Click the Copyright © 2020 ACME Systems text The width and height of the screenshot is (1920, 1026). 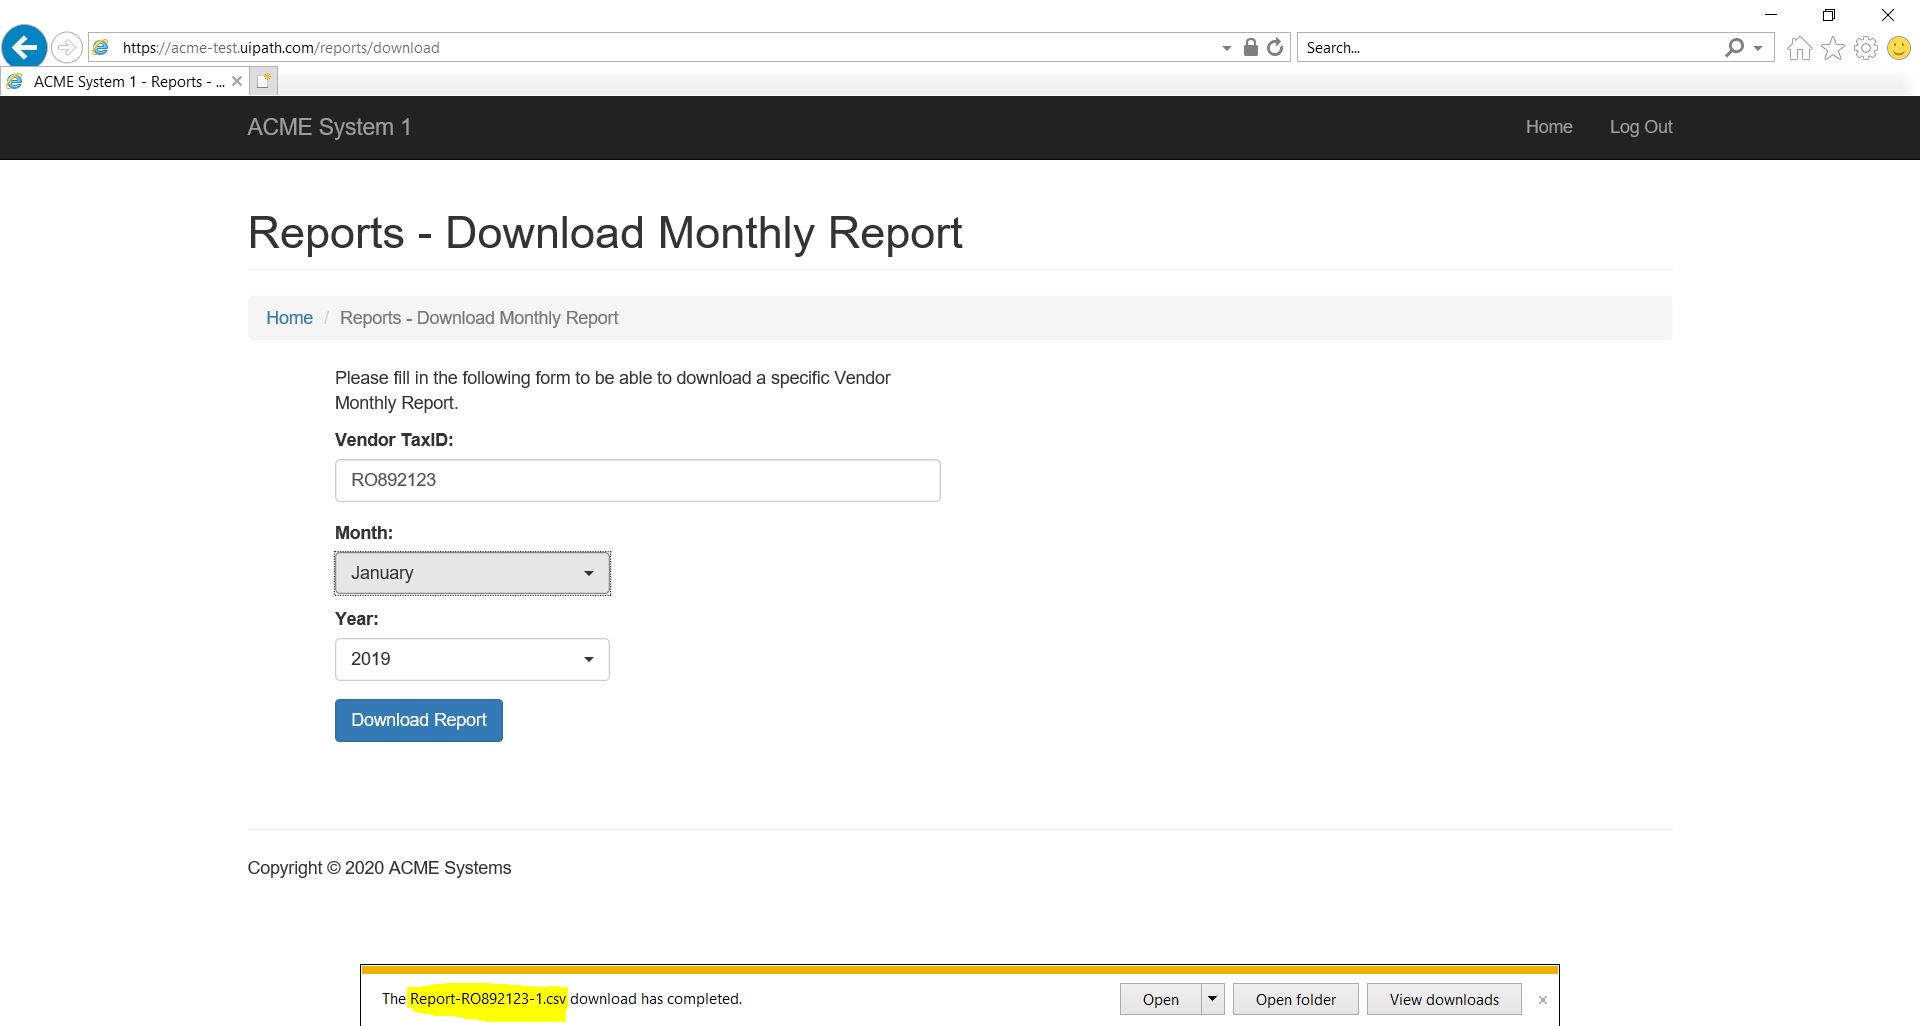[379, 868]
